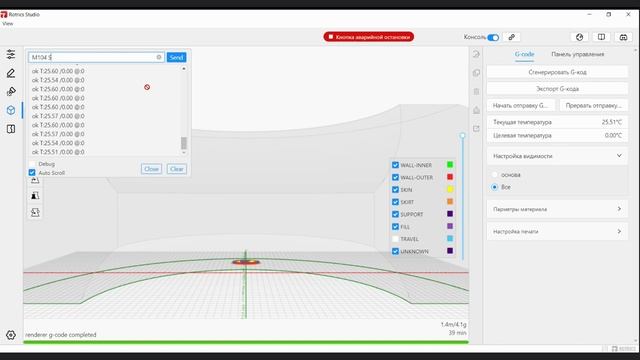
Task: Uncheck the SKIRT layer checkbox
Action: pos(395,202)
